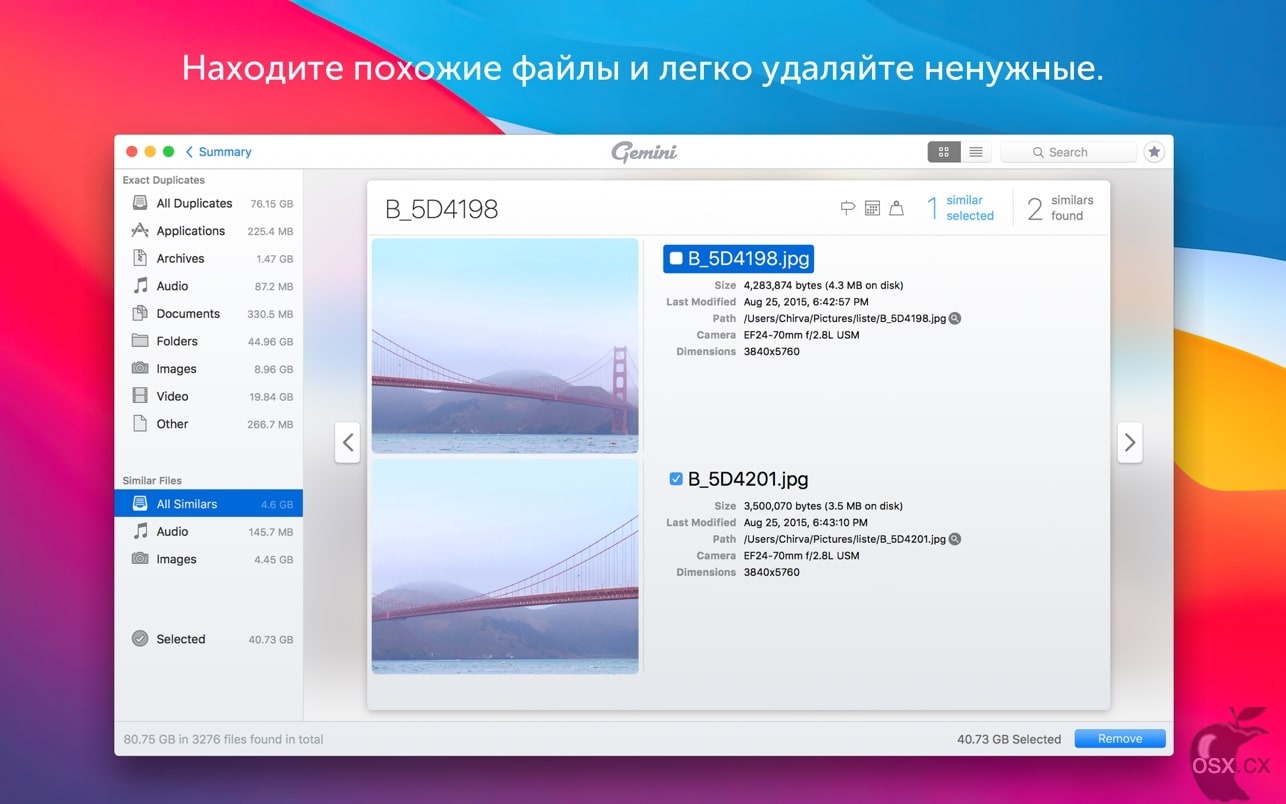The image size is (1286, 804).
Task: Click the 76.15 GB size value
Action: [x=272, y=203]
